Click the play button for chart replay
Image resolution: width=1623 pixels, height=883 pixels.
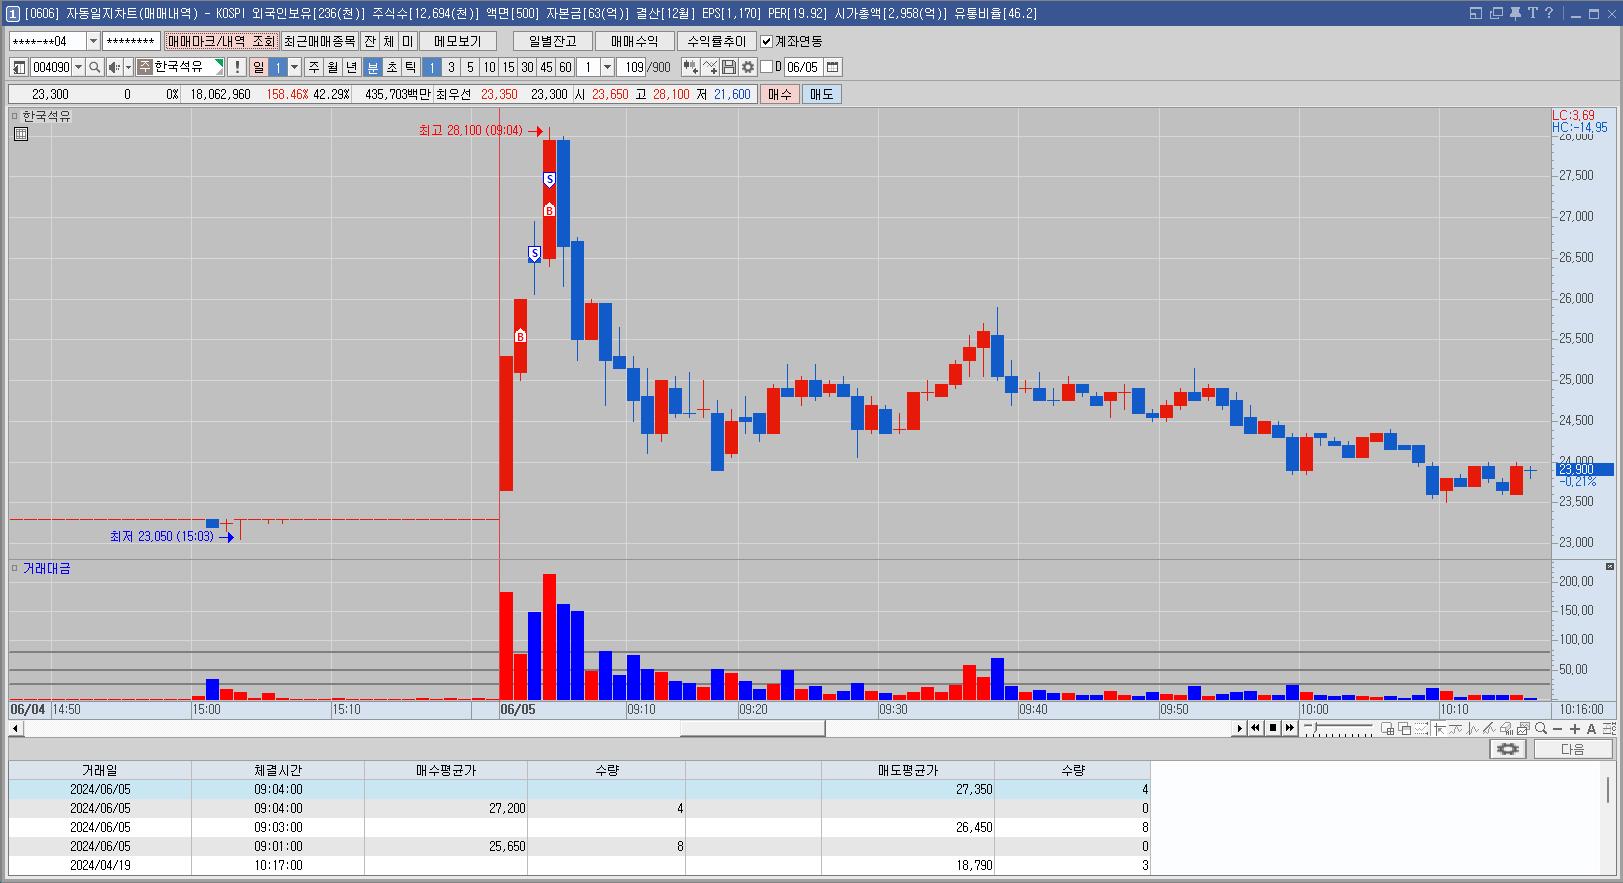[x=1239, y=728]
